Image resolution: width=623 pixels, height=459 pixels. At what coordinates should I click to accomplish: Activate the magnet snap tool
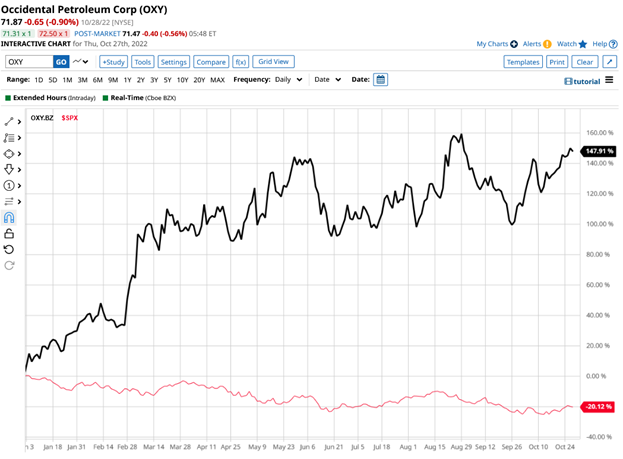pyautogui.click(x=10, y=217)
